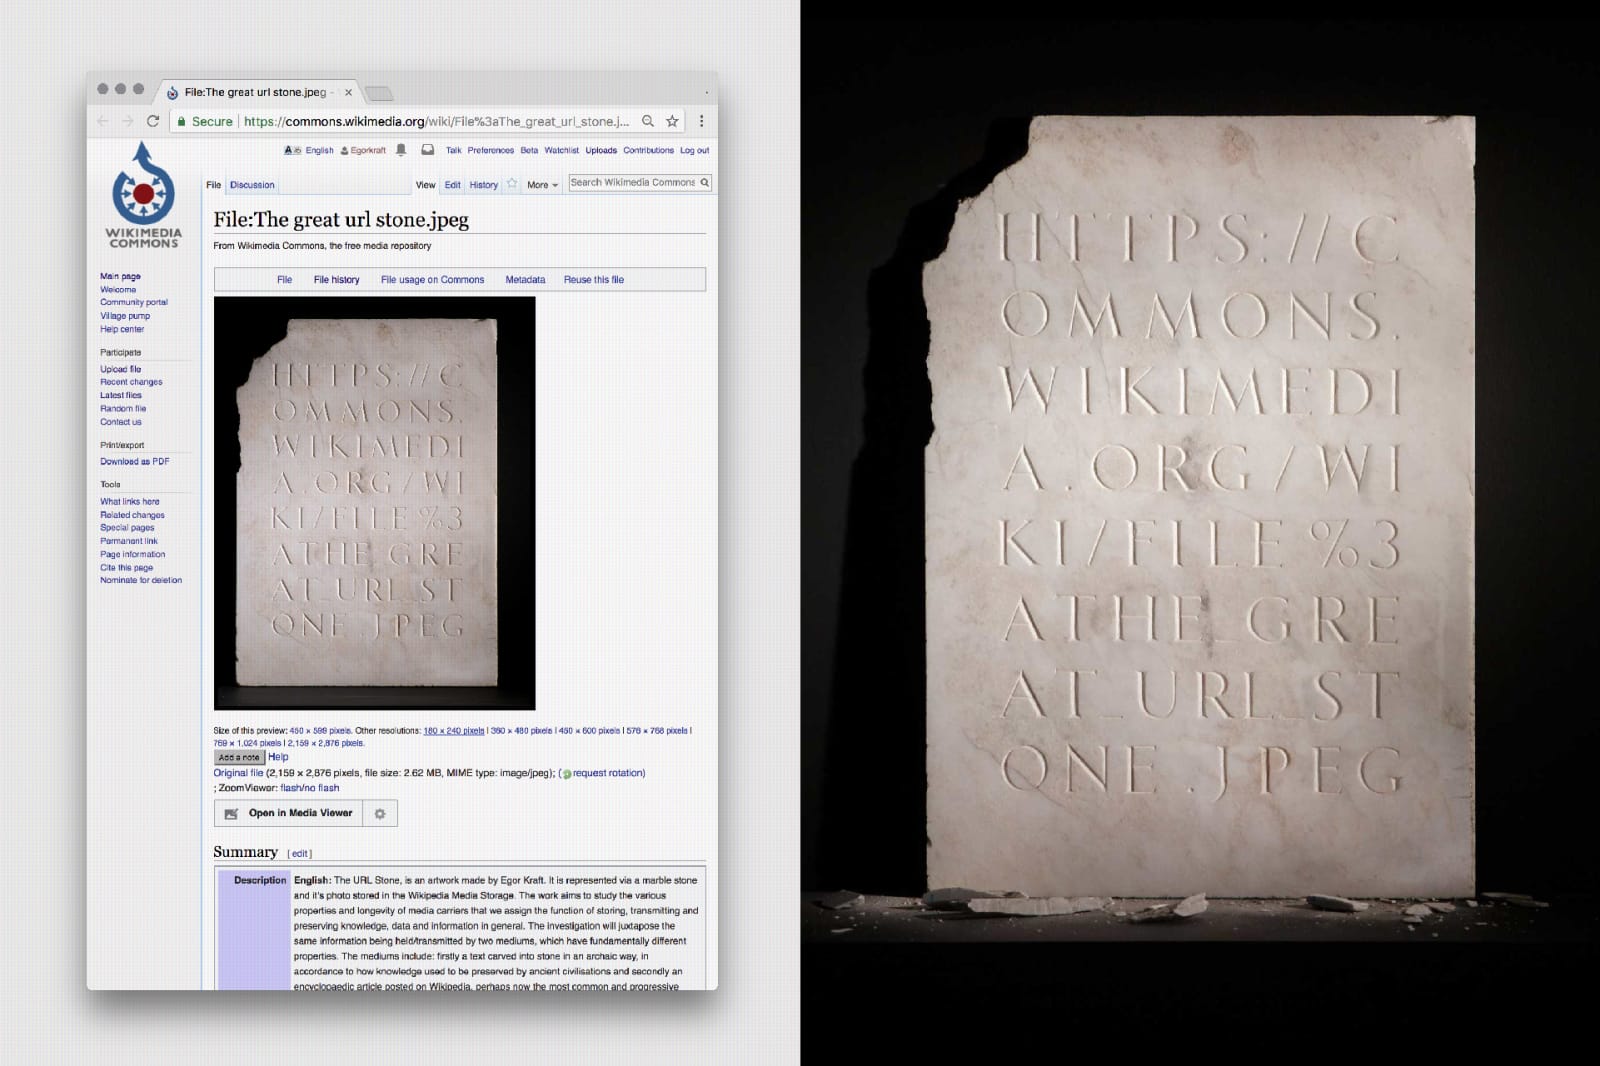Open Special pages sidebar link
Image resolution: width=1600 pixels, height=1066 pixels.
[x=127, y=528]
